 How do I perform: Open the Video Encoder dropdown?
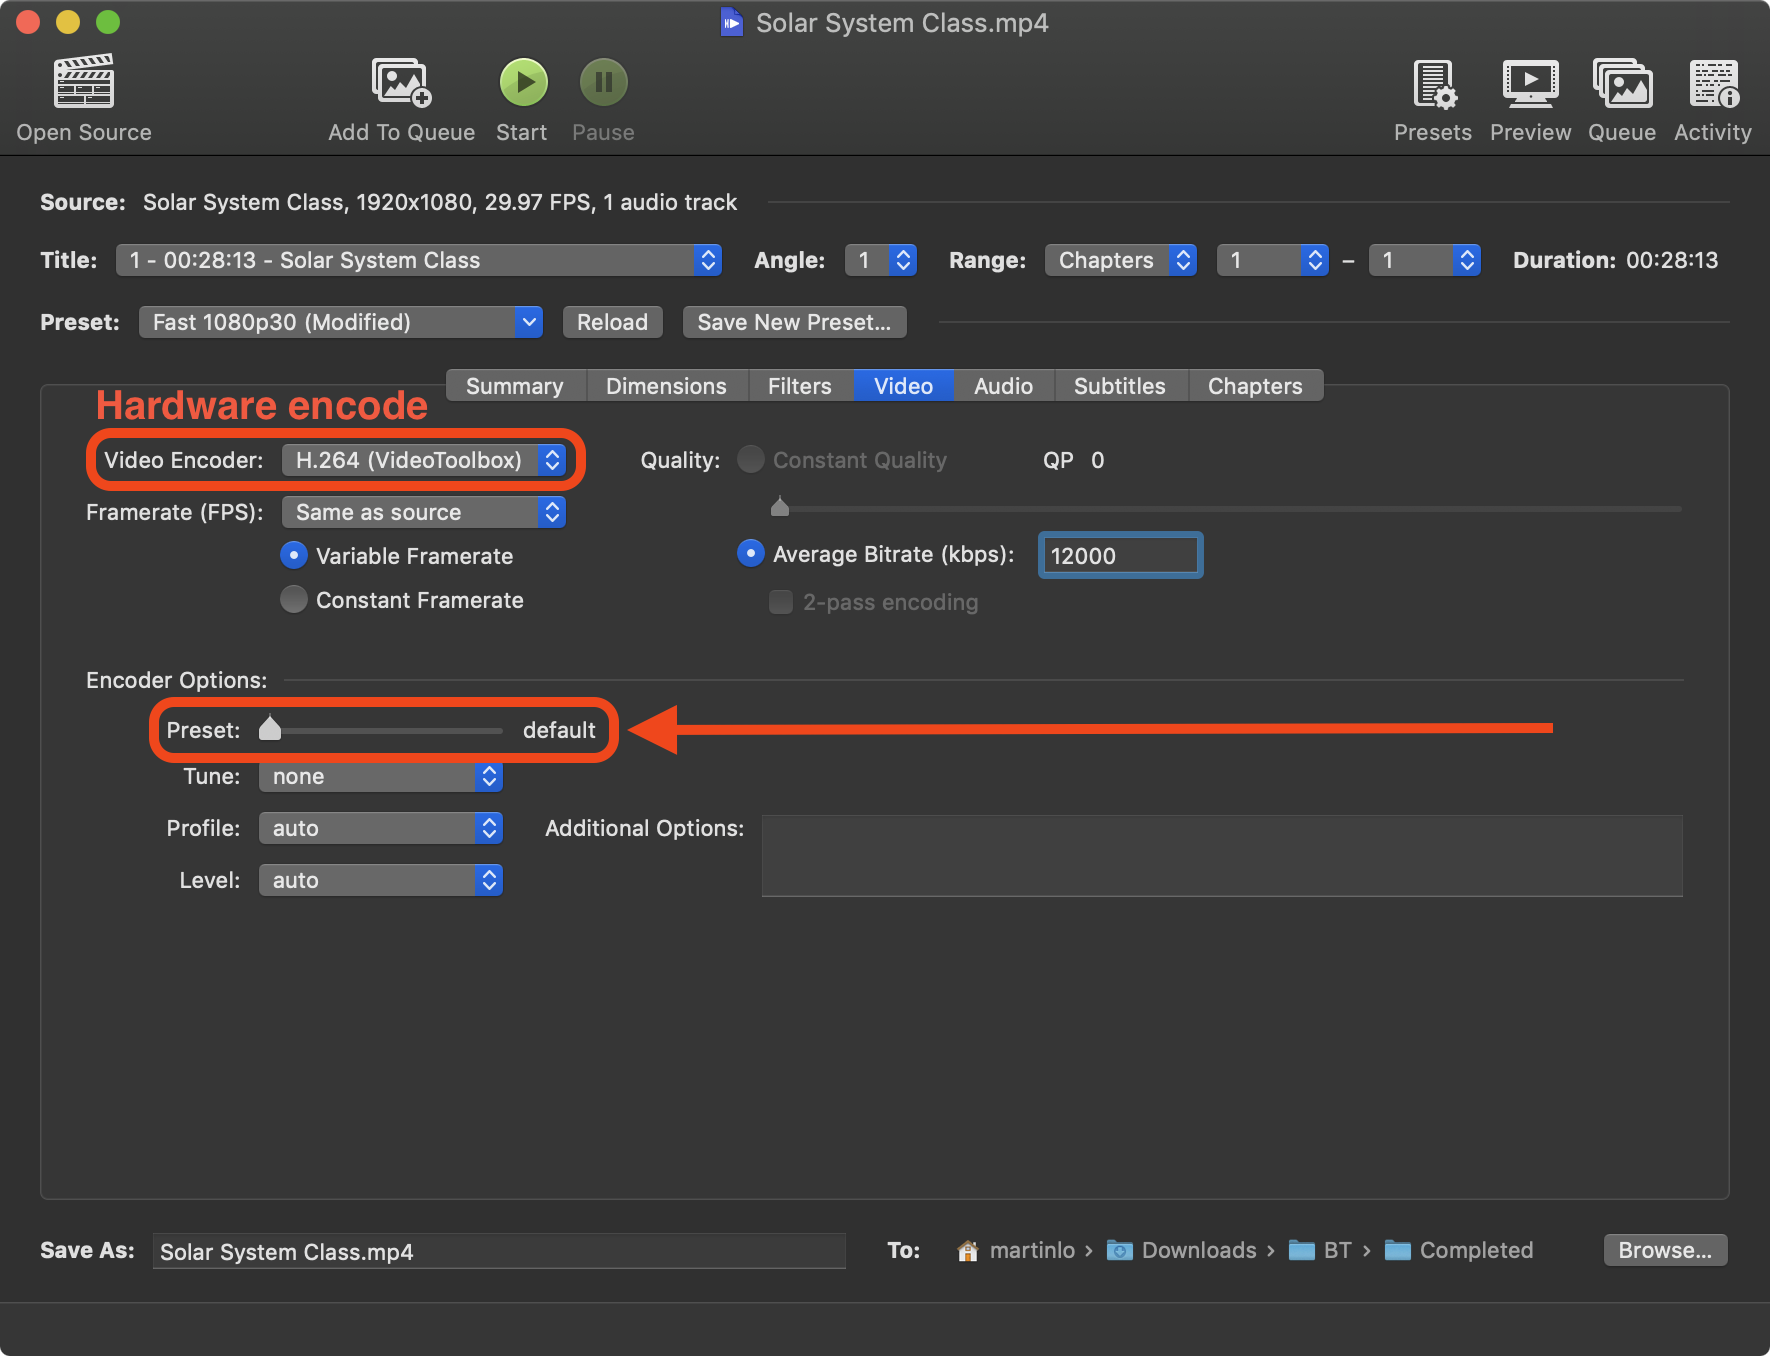click(424, 460)
